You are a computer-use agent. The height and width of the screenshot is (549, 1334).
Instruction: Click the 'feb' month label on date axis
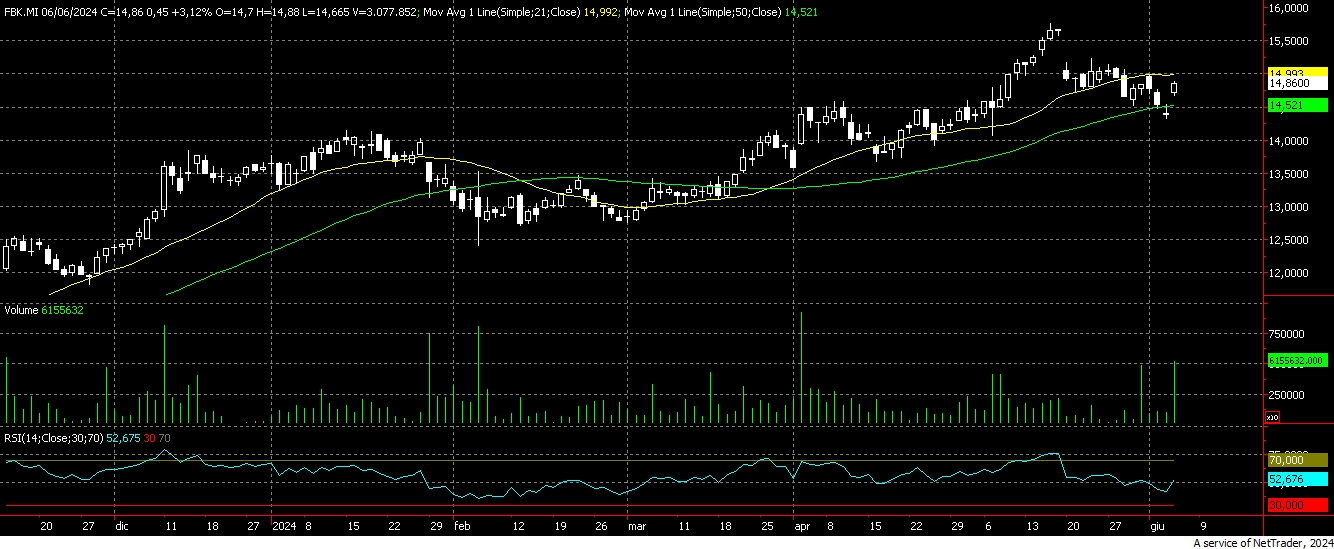coord(461,524)
